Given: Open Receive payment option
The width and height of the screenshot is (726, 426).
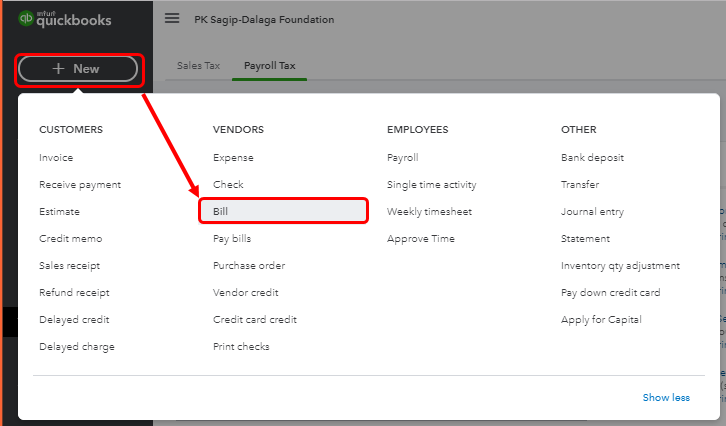Looking at the screenshot, I should point(80,185).
